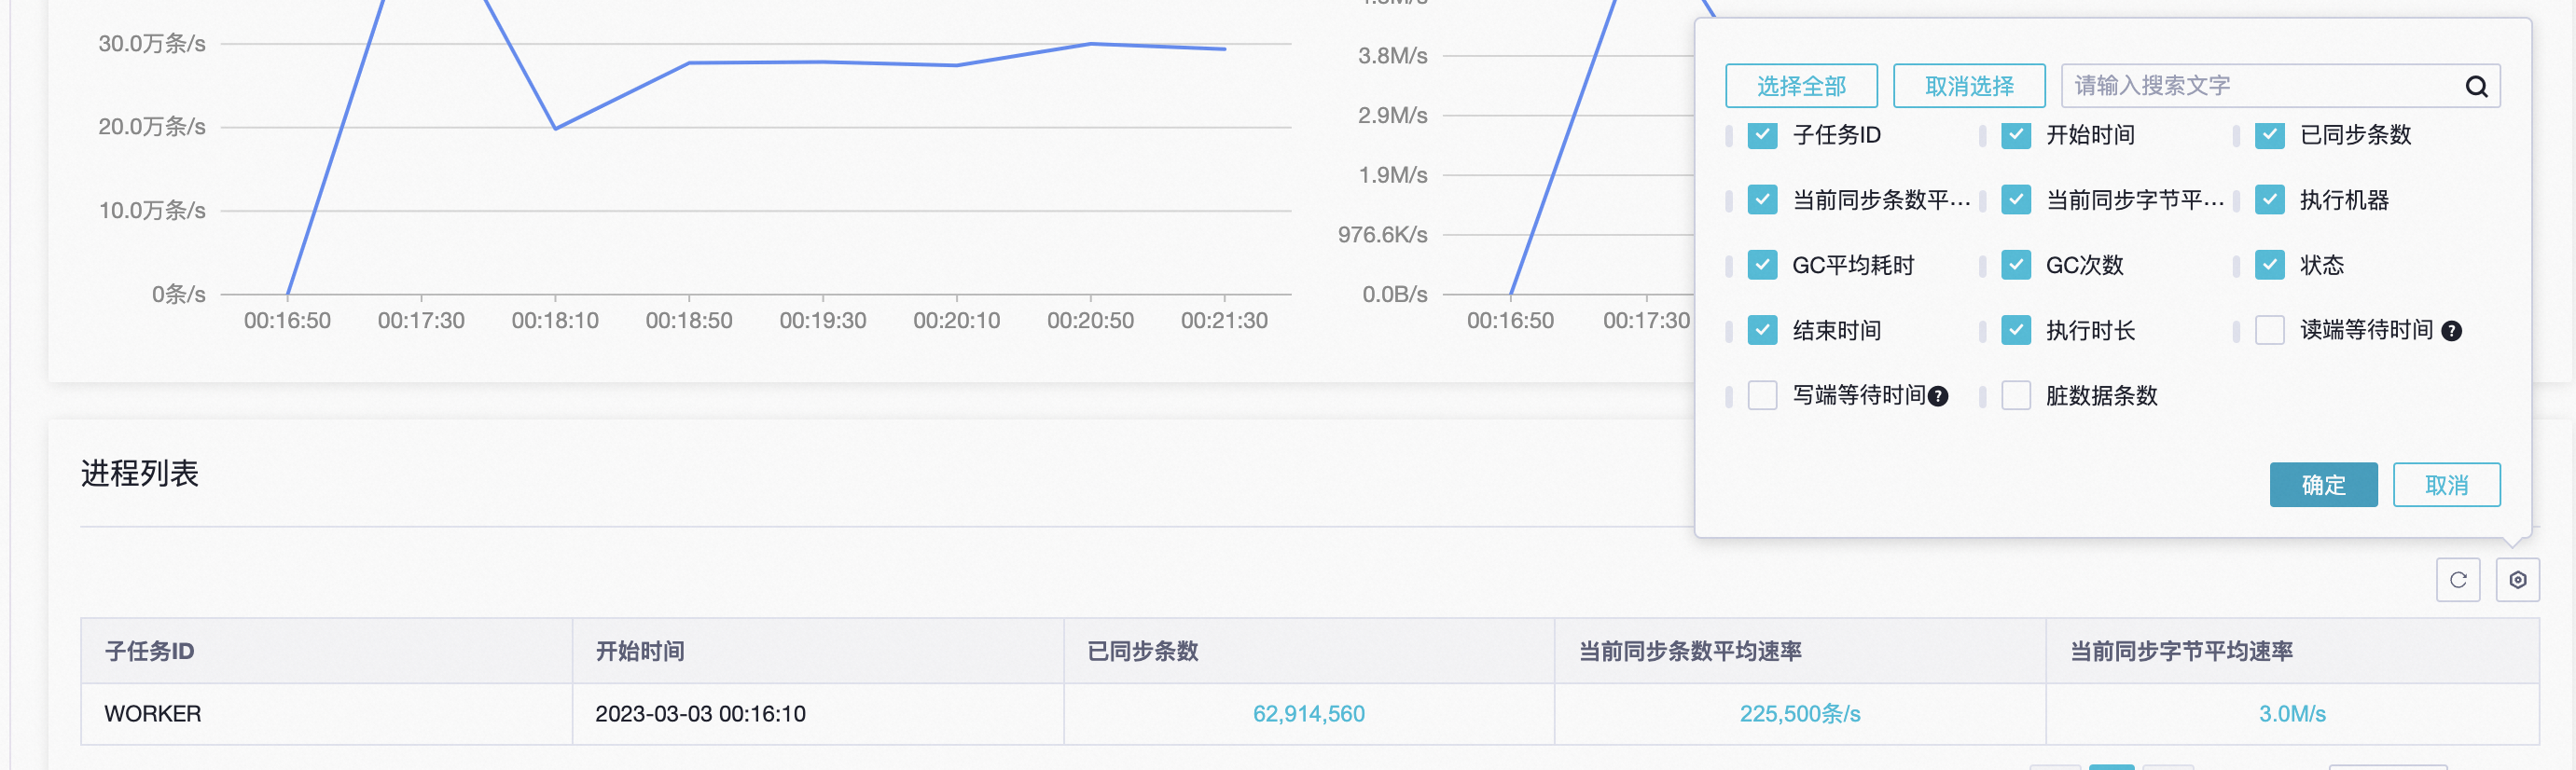The width and height of the screenshot is (2576, 770).
Task: Click the 2023-03-03 00:16:10 start time cell
Action: pos(817,714)
